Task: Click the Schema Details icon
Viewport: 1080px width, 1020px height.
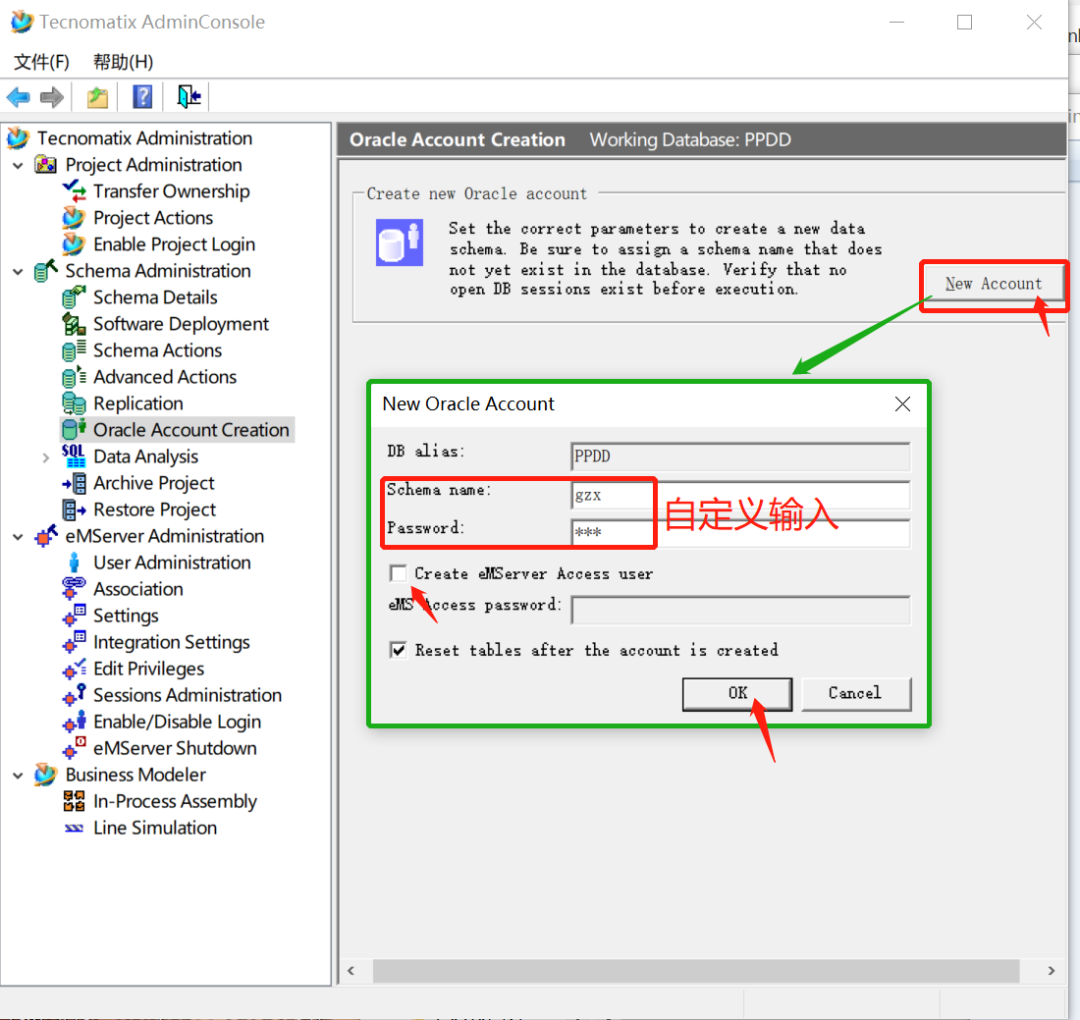Action: point(74,297)
